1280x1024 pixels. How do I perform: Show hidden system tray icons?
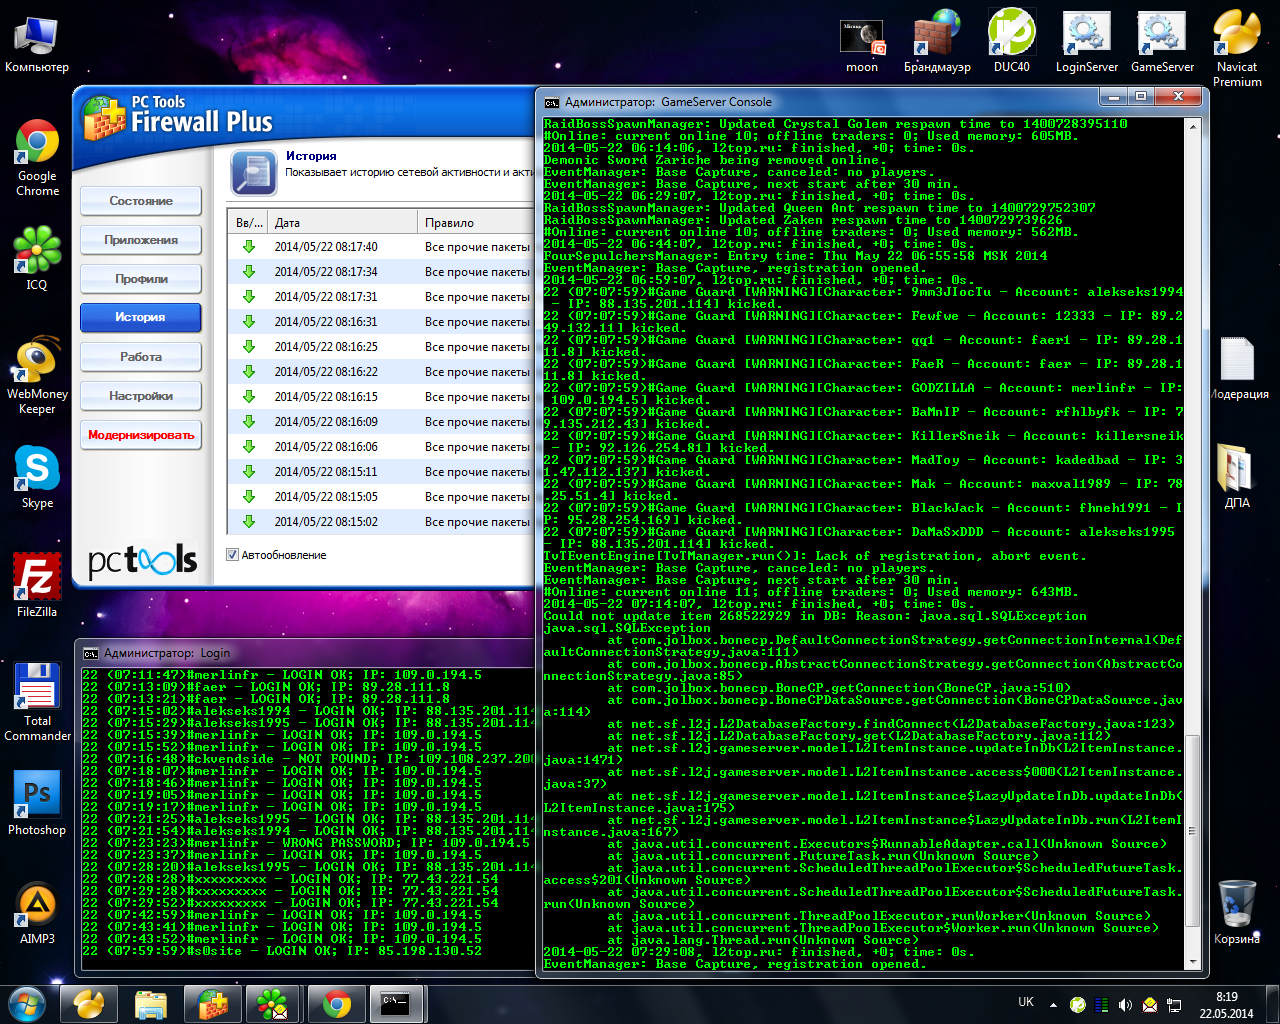(x=1053, y=1004)
